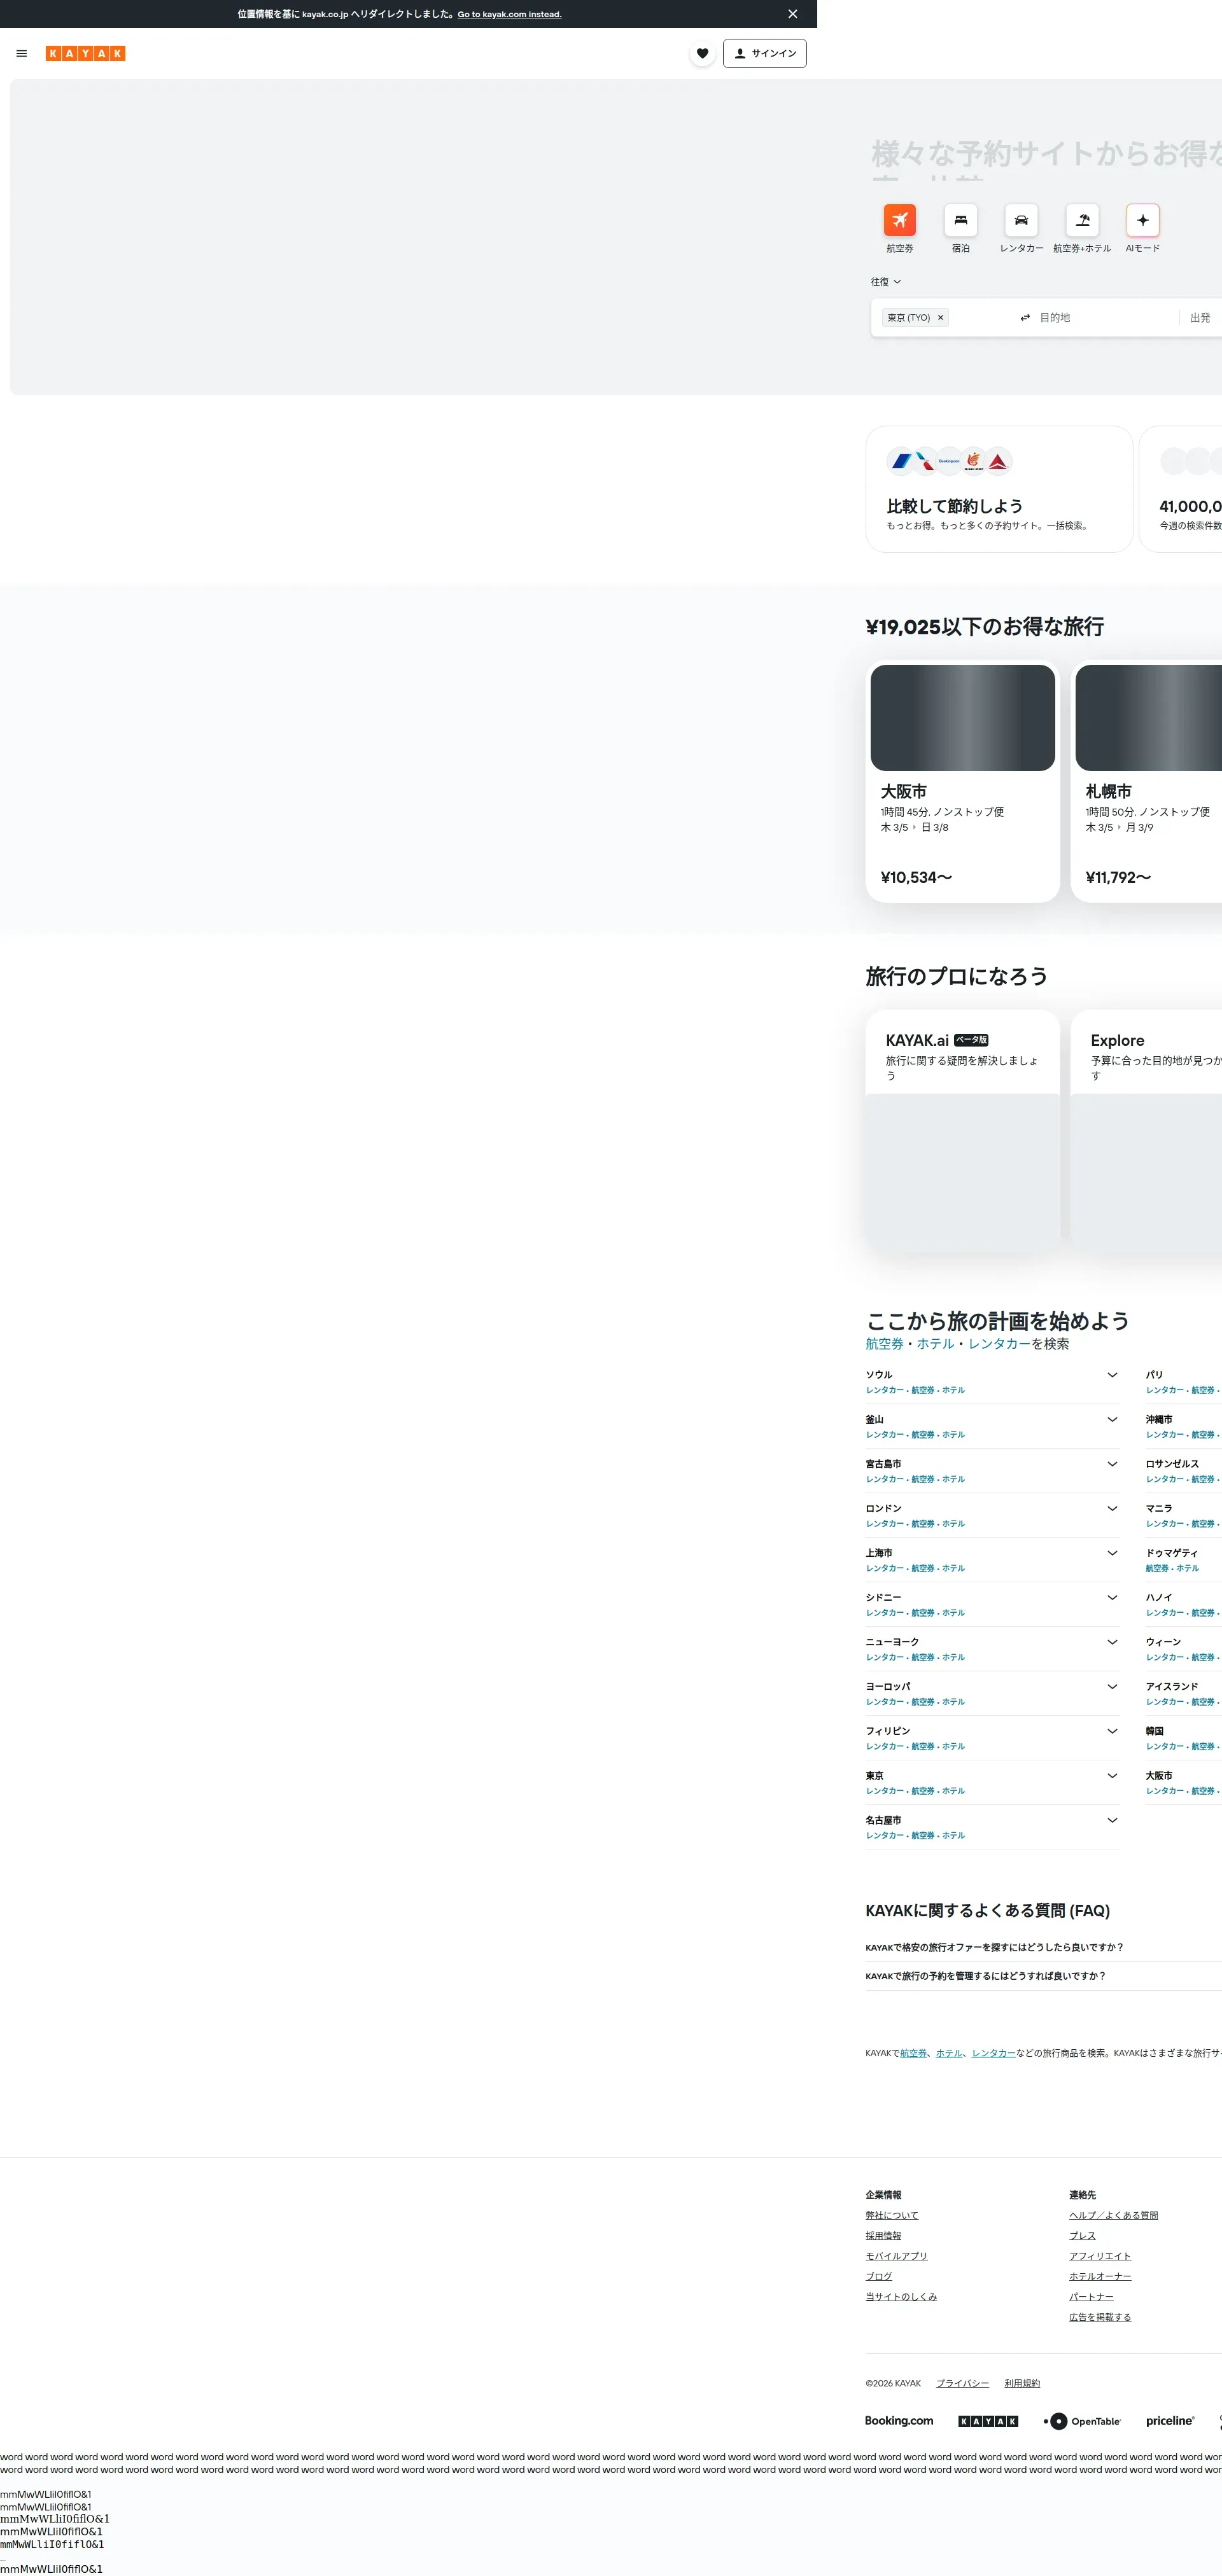Open the round-trip (往復) trip type dropdown
The image size is (1222, 2576).
pos(885,282)
